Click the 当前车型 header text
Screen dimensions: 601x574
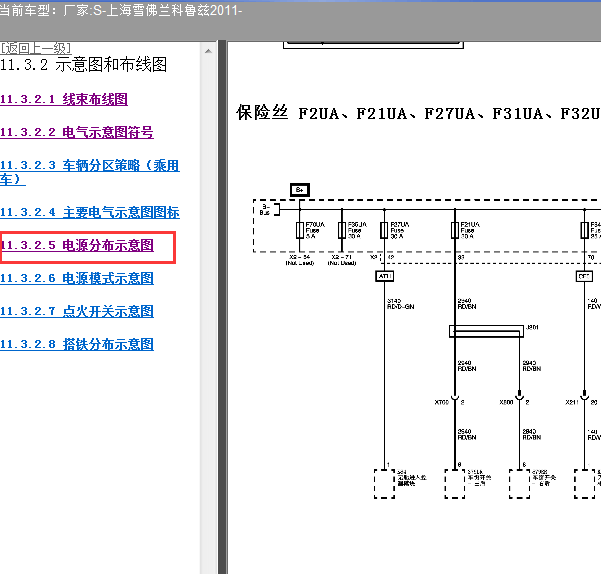(x=121, y=10)
